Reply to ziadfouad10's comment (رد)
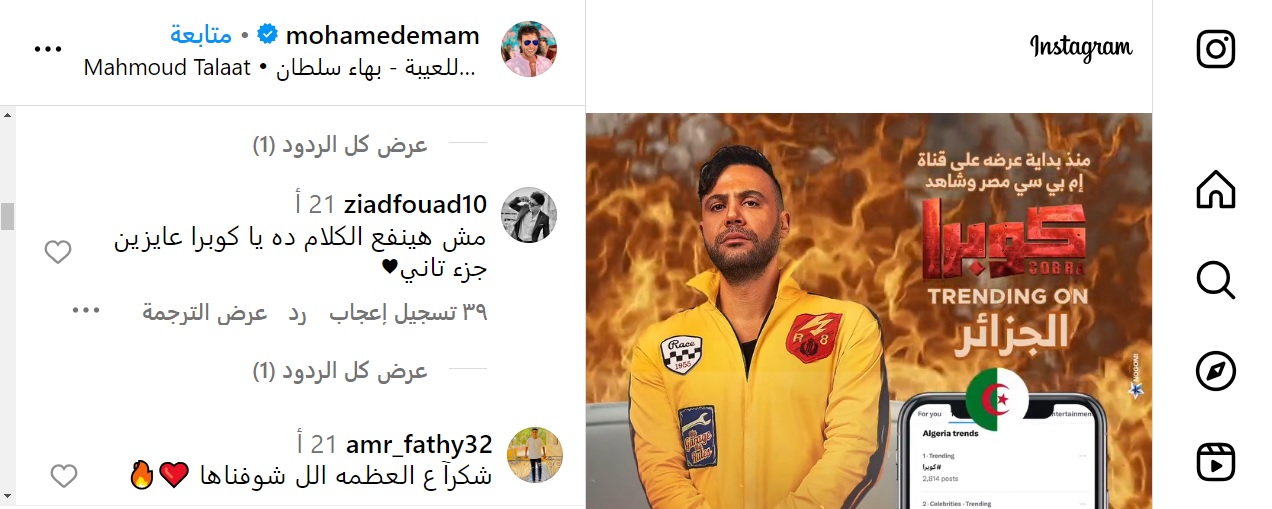The image size is (1272, 509). click(297, 313)
